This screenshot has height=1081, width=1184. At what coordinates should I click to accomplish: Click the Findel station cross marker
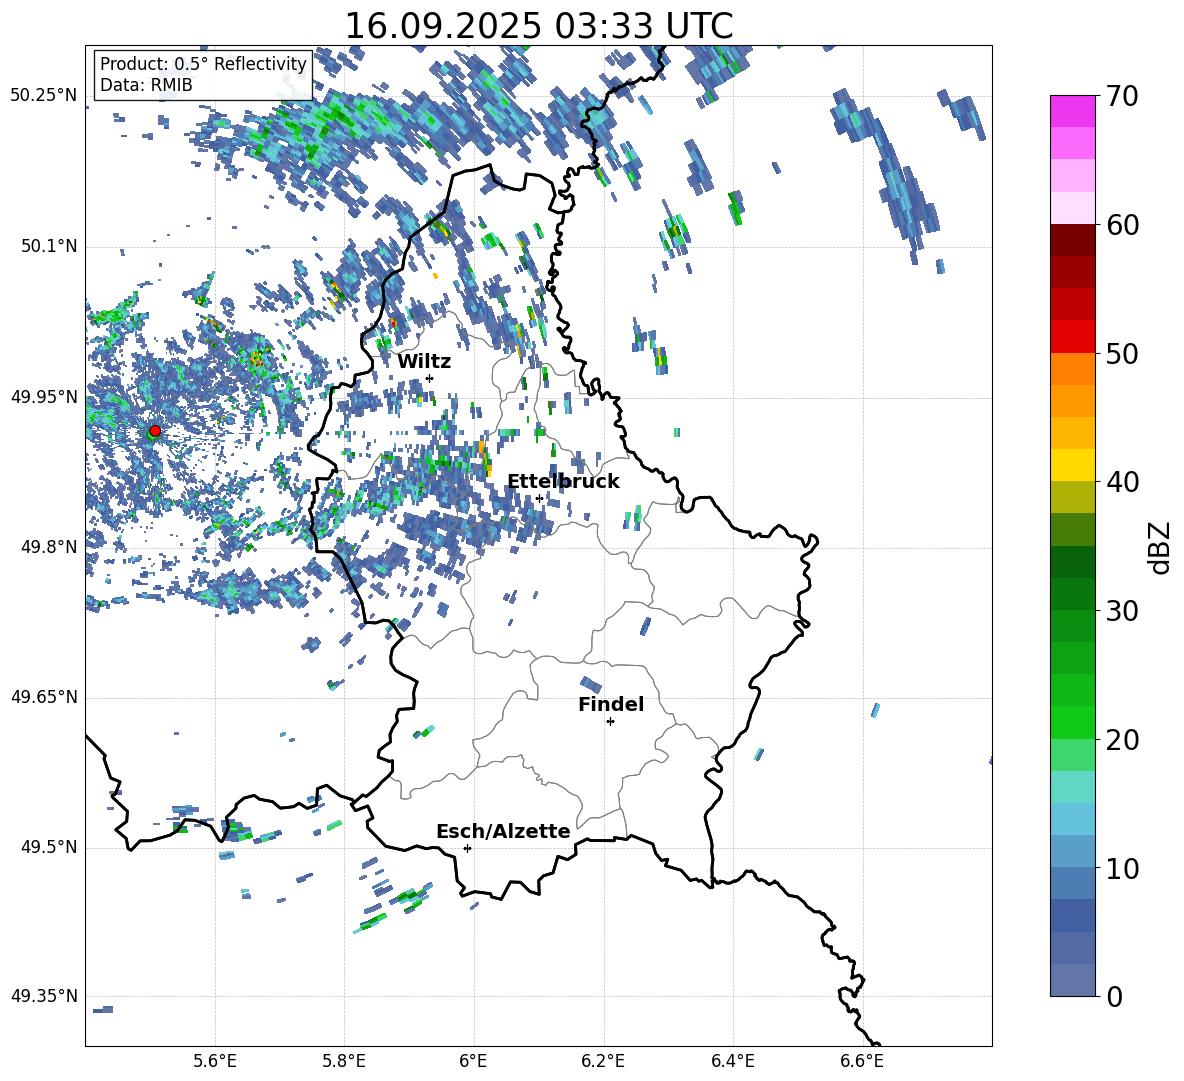click(x=610, y=722)
